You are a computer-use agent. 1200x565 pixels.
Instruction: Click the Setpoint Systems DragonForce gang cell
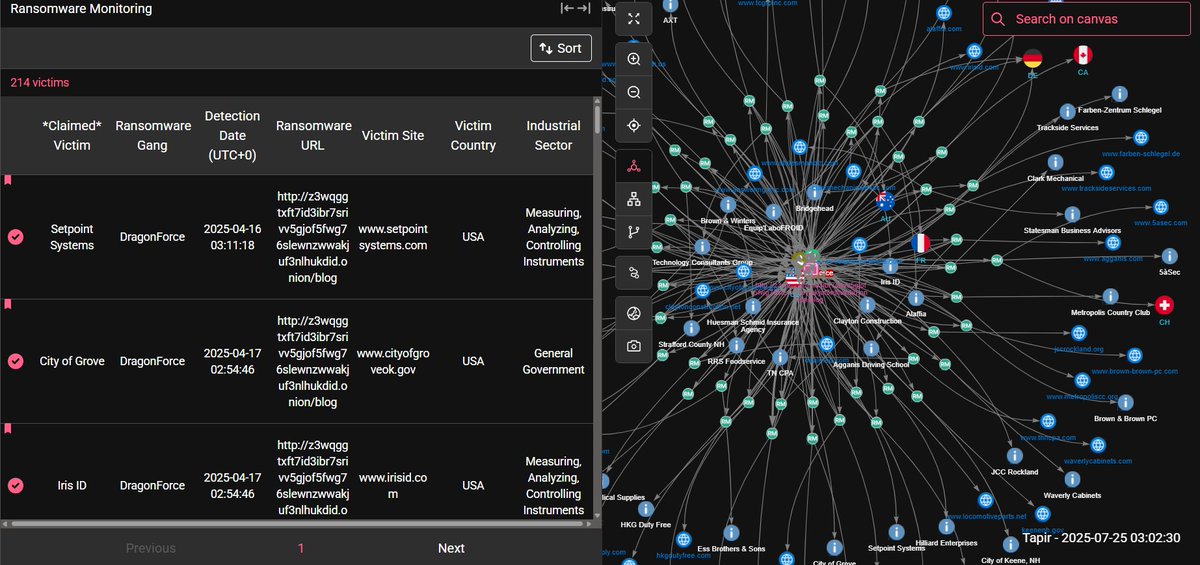(x=153, y=237)
